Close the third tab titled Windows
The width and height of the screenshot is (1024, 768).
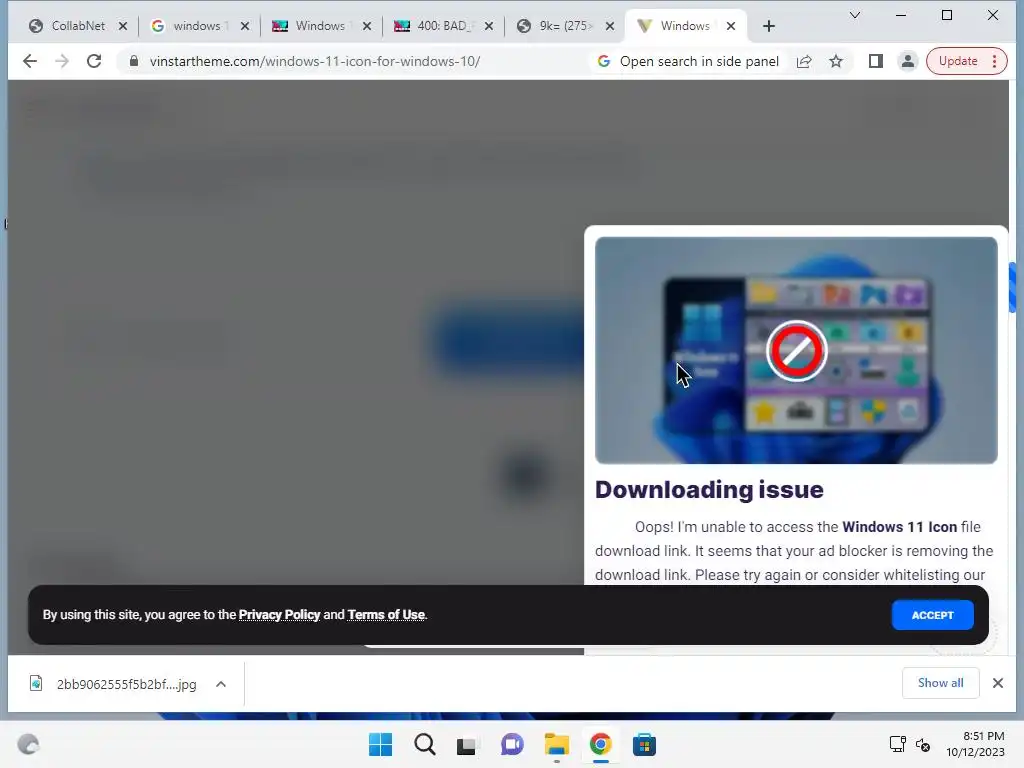367,26
